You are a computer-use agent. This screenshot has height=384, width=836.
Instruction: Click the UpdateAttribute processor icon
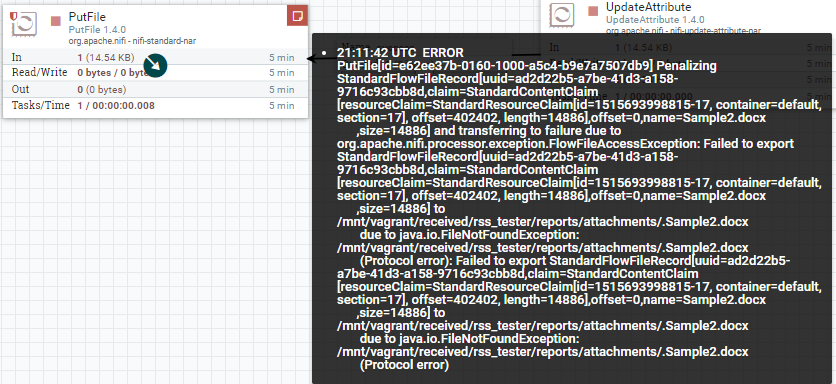(562, 14)
